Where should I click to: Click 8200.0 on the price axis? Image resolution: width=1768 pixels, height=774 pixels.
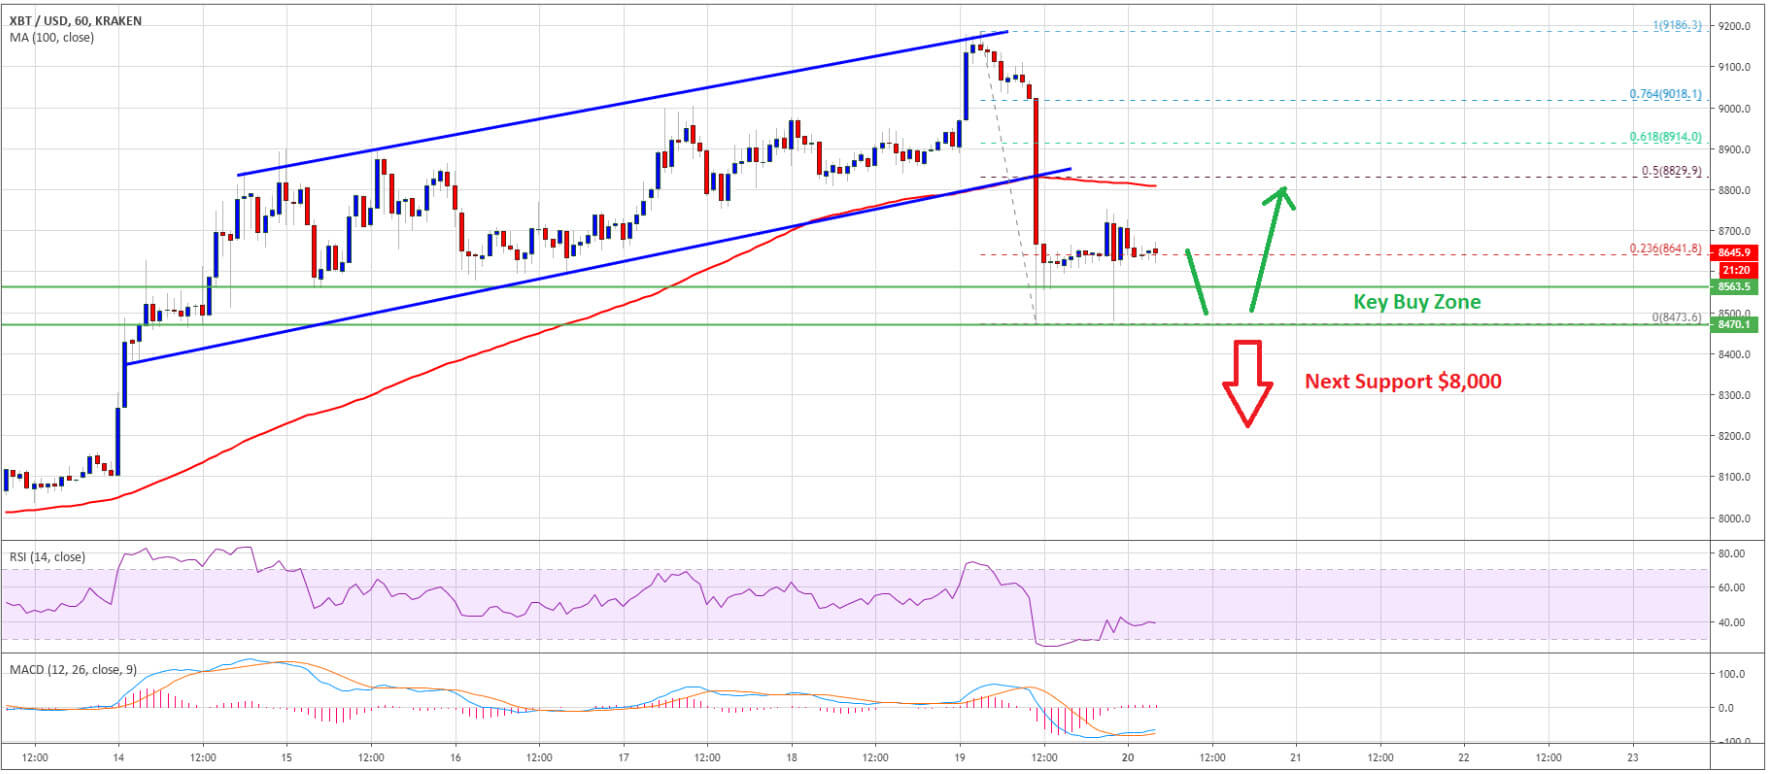point(1735,436)
